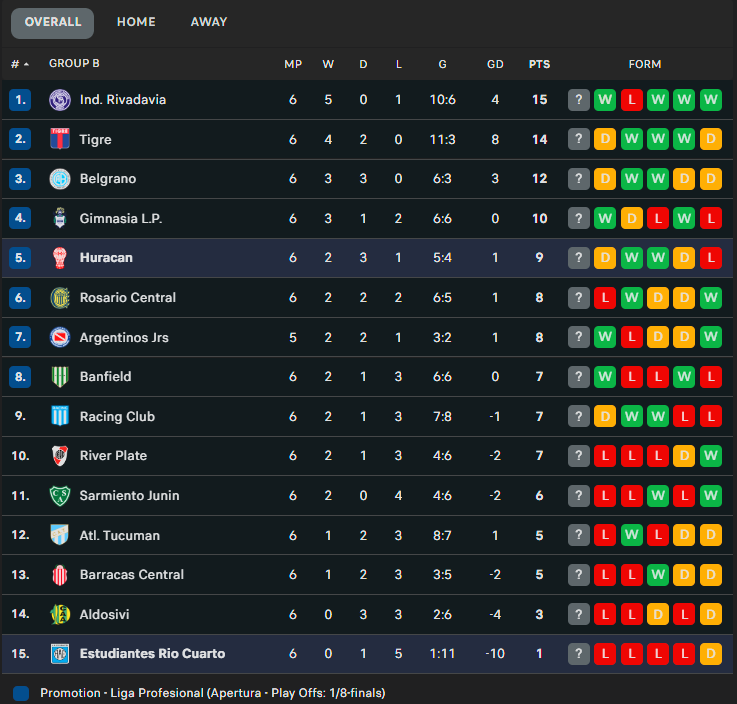Sort standings by GD column header
The width and height of the screenshot is (737, 704).
coord(495,64)
